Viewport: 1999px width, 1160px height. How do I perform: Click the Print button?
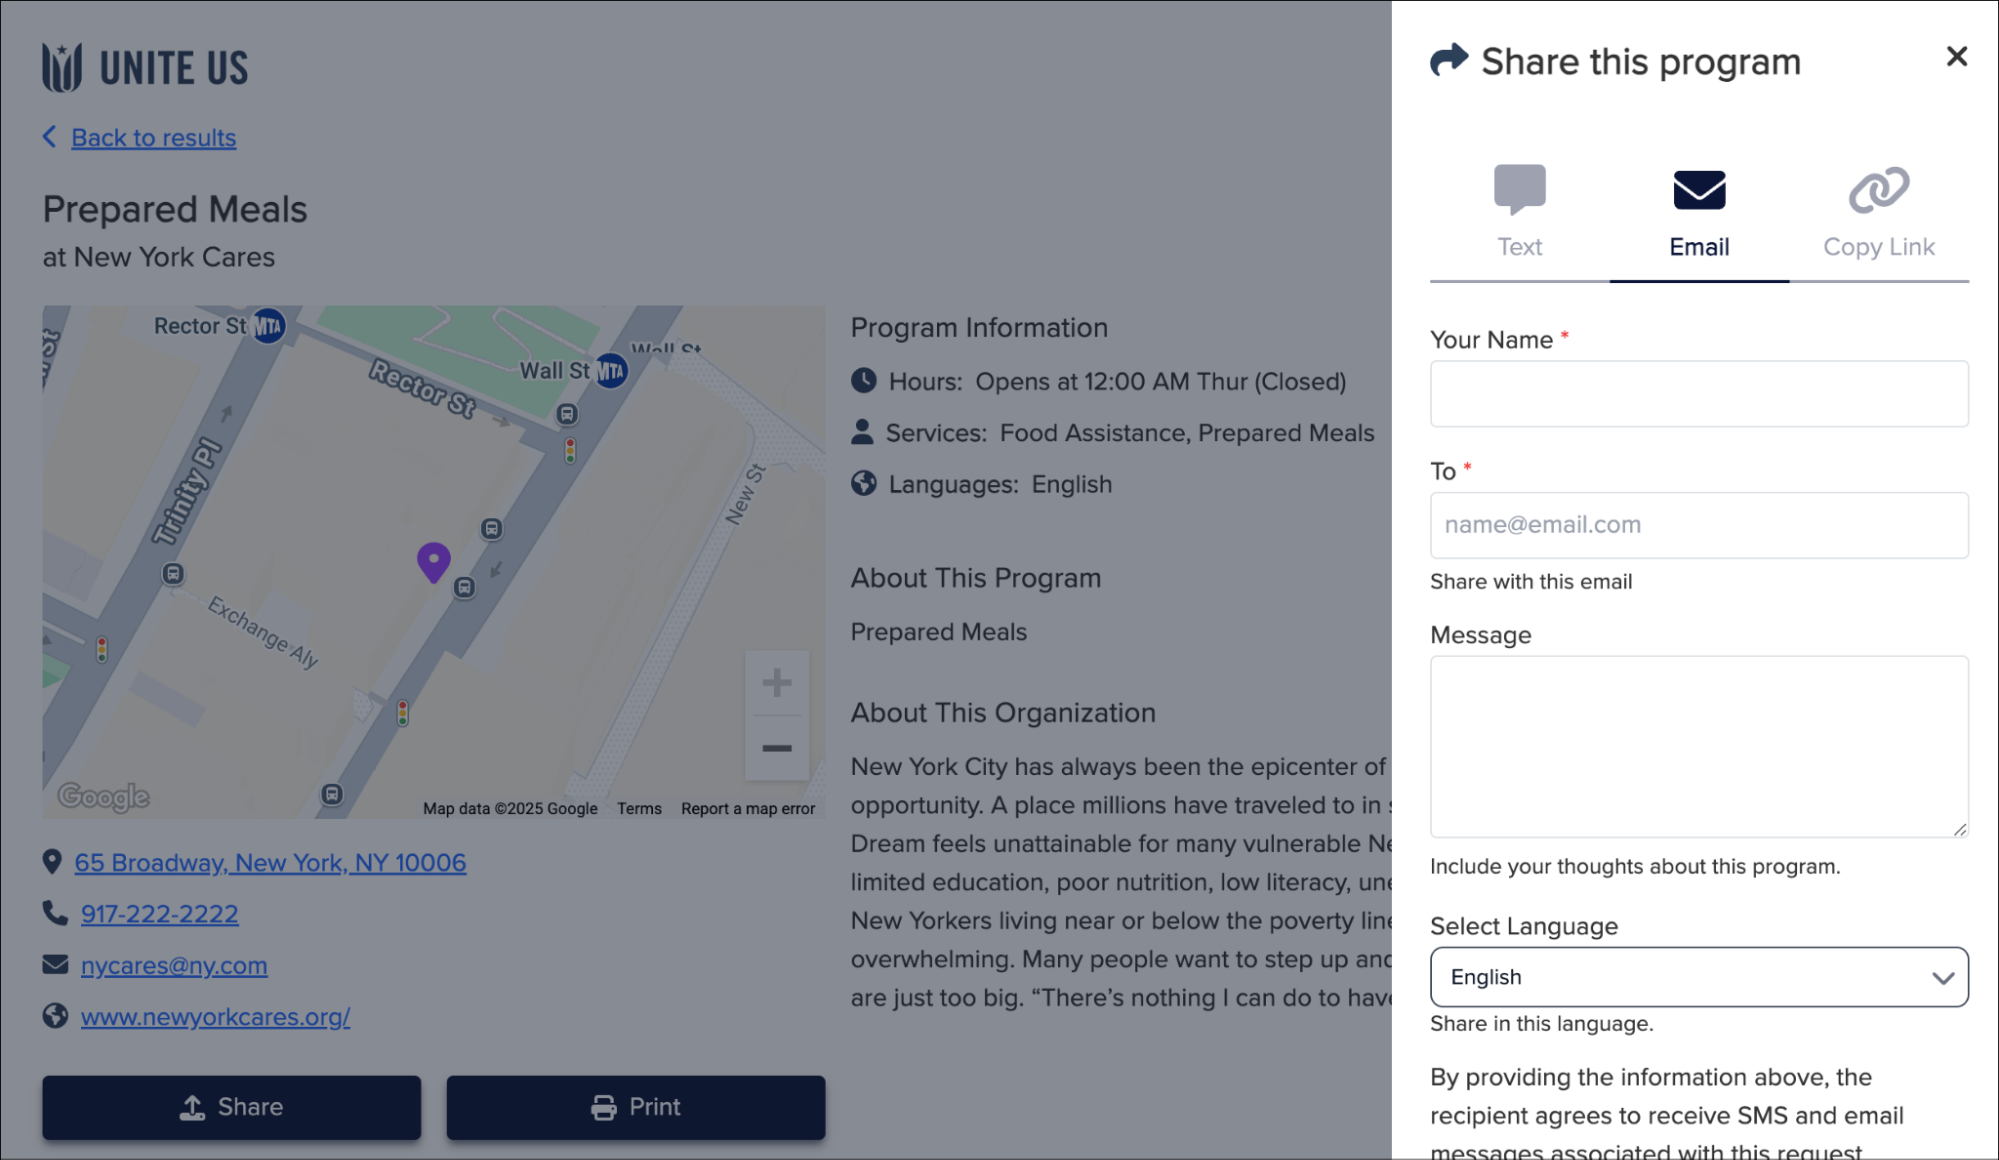click(x=635, y=1107)
